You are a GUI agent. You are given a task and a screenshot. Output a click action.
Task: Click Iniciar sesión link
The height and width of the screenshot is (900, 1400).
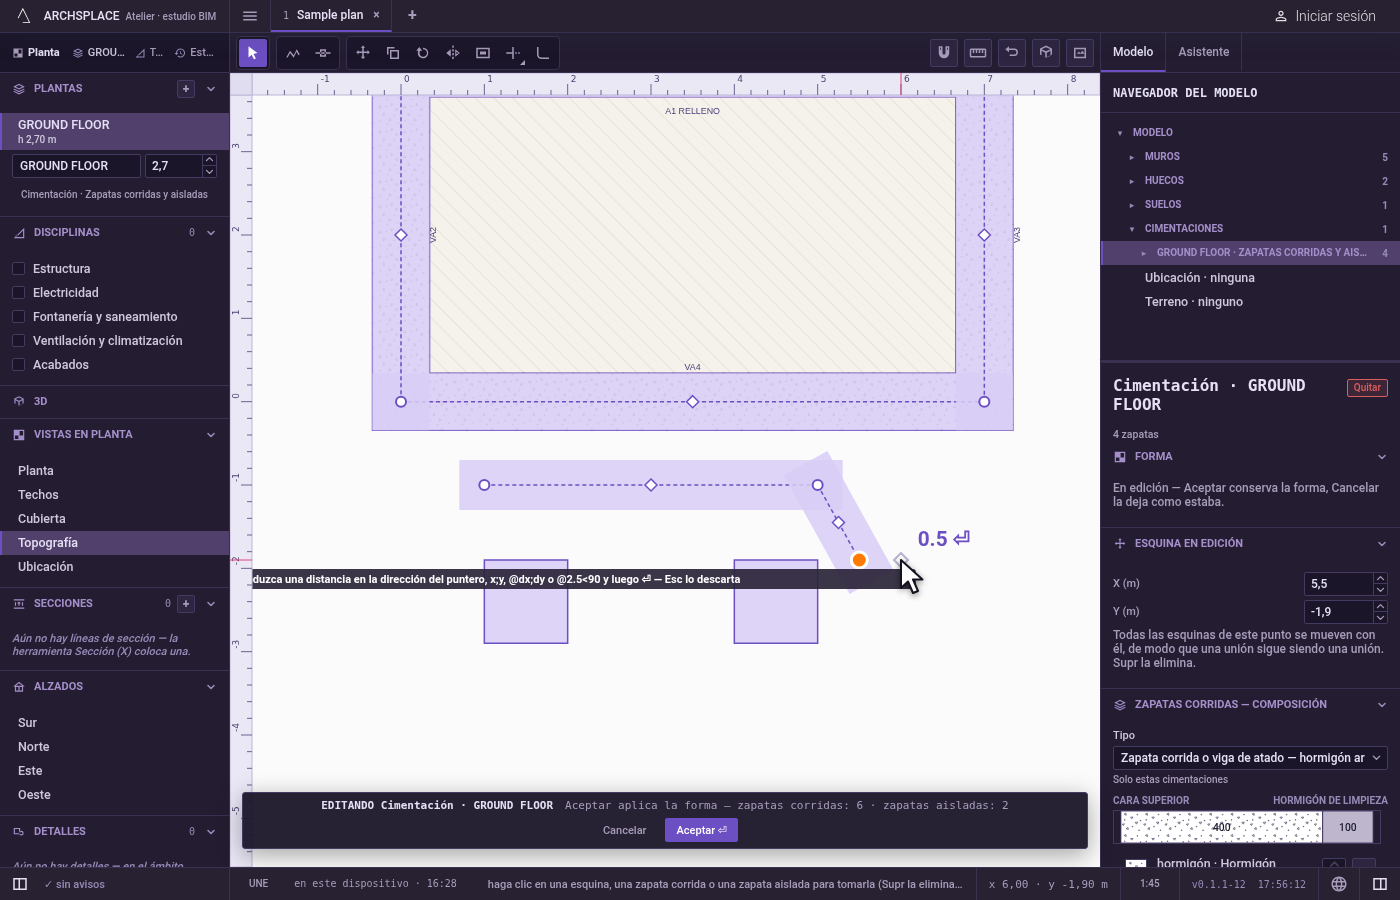pos(1325,16)
